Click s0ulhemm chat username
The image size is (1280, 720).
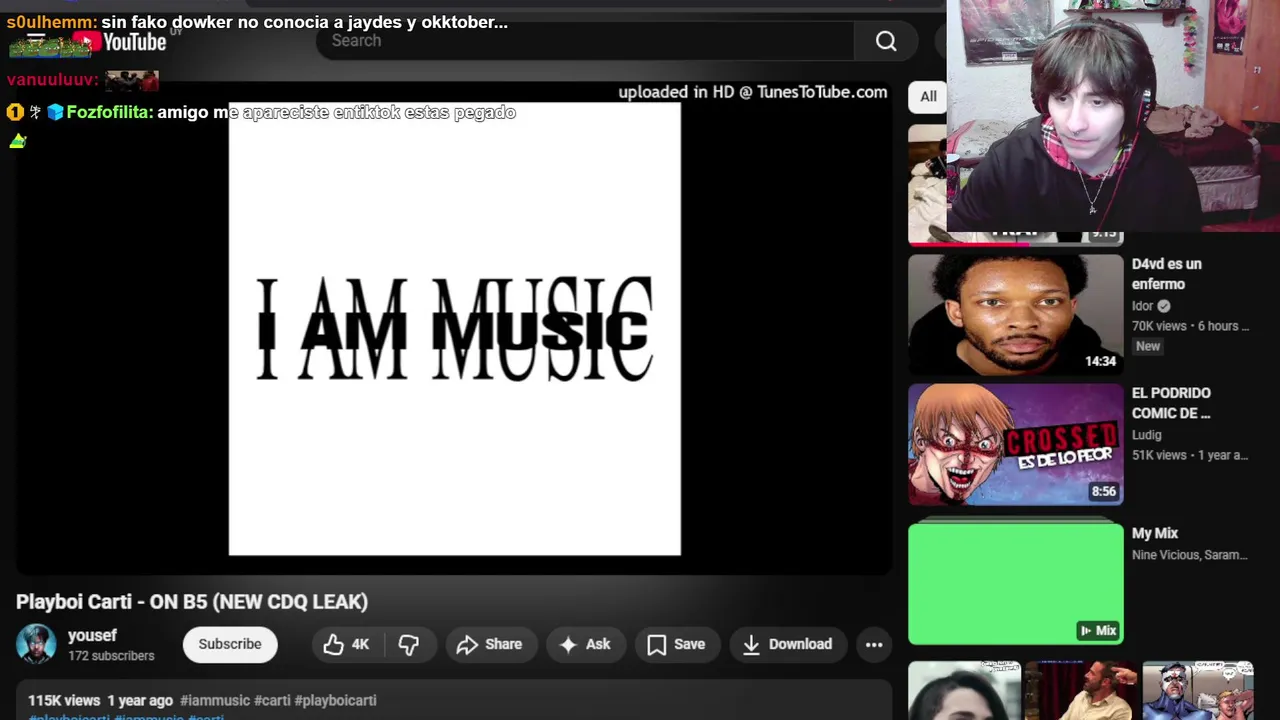pyautogui.click(x=52, y=22)
